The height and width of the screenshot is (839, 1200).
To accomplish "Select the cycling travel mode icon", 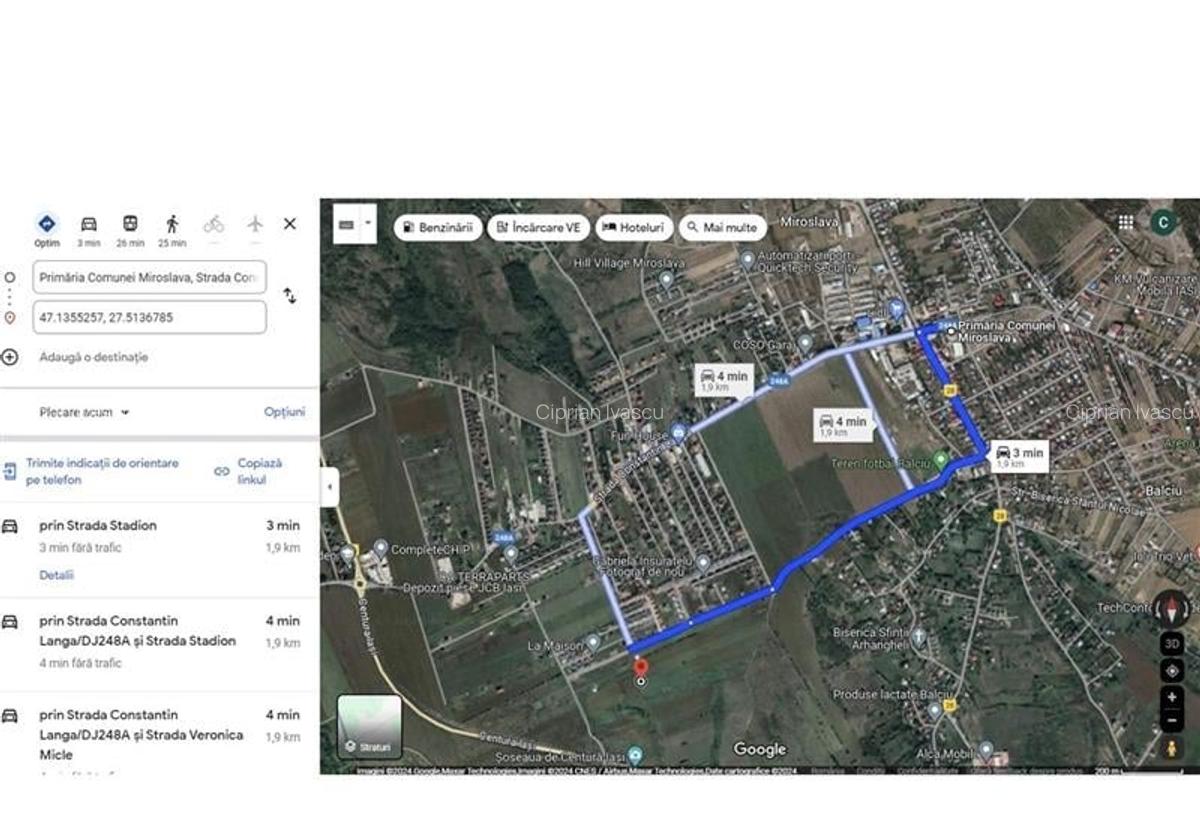I will point(214,224).
